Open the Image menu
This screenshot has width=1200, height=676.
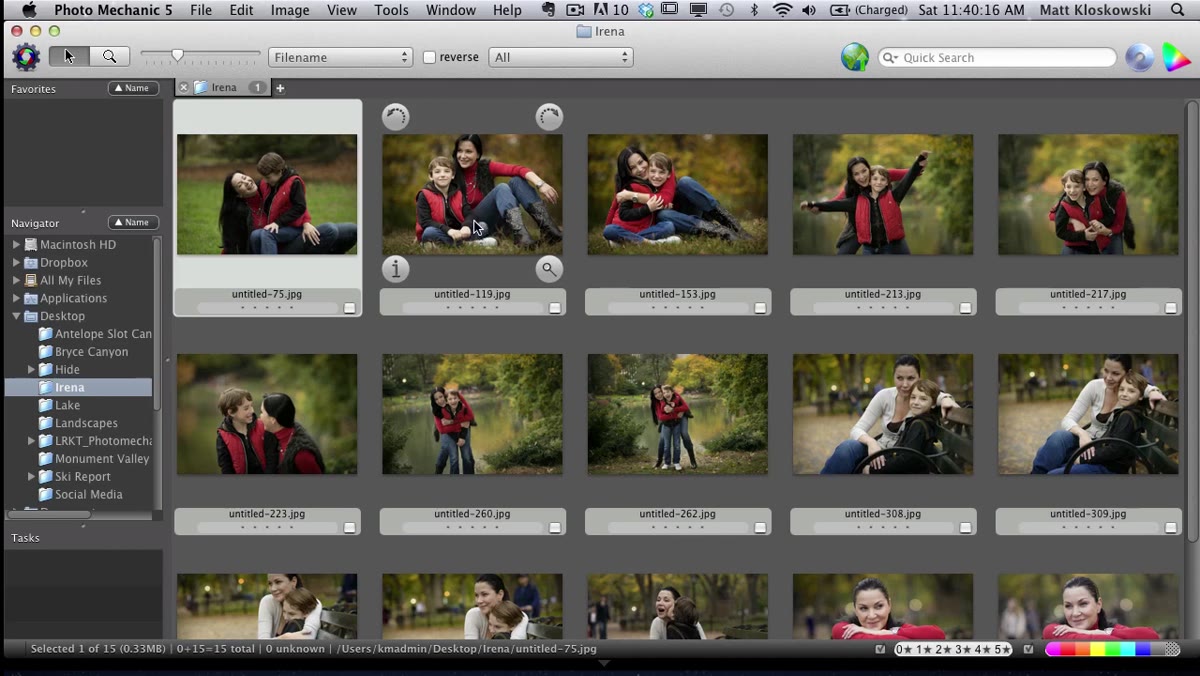click(x=290, y=10)
